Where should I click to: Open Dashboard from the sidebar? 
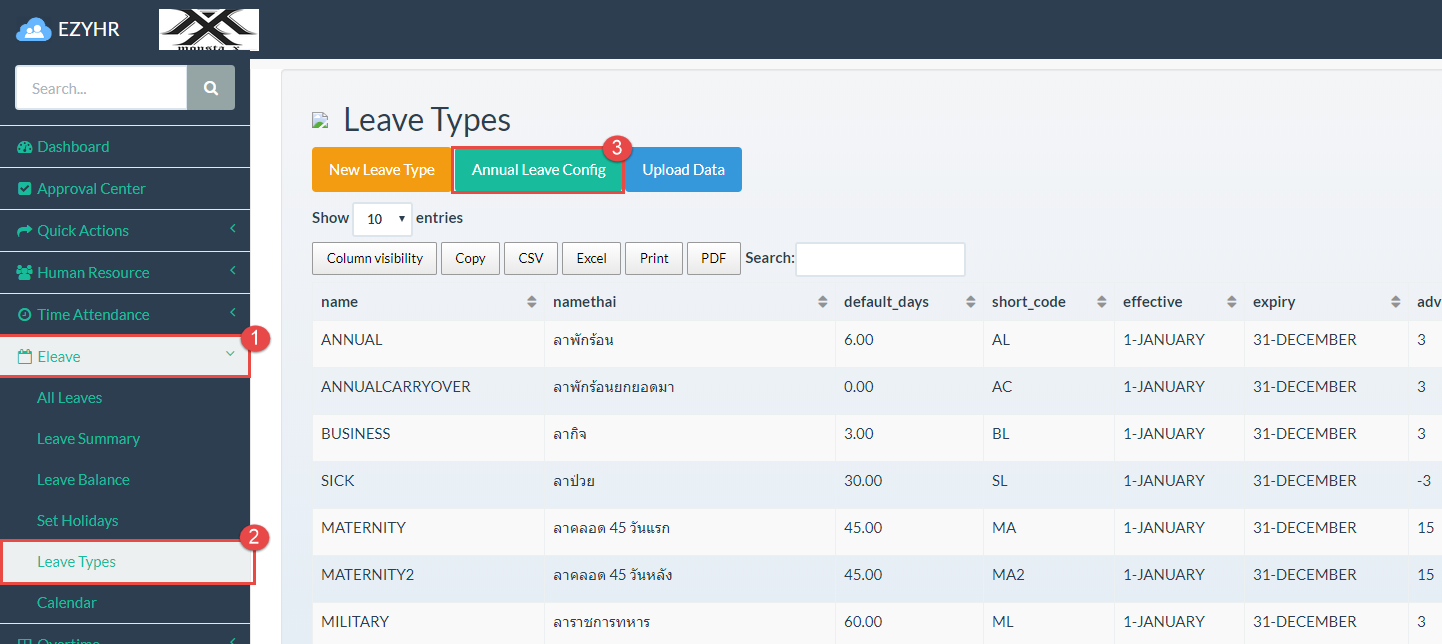click(73, 146)
